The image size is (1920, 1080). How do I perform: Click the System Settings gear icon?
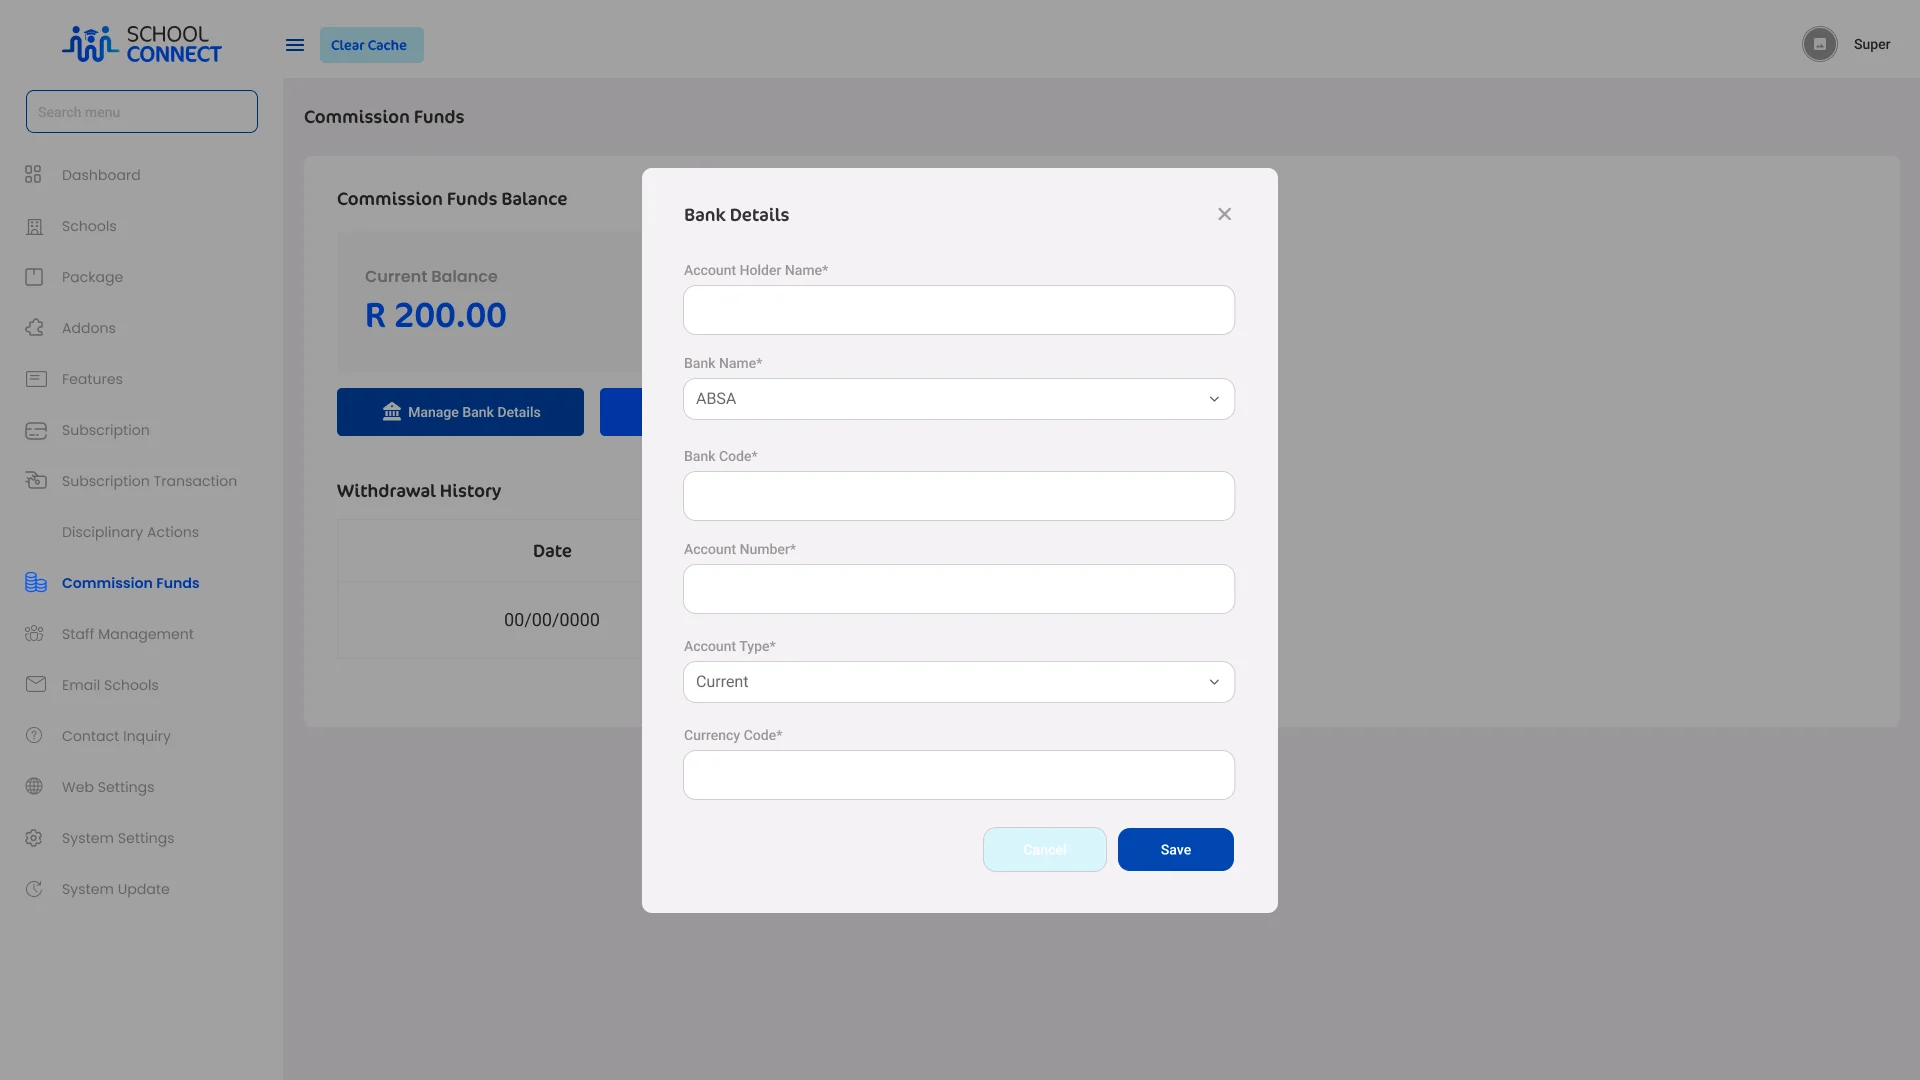tap(34, 838)
